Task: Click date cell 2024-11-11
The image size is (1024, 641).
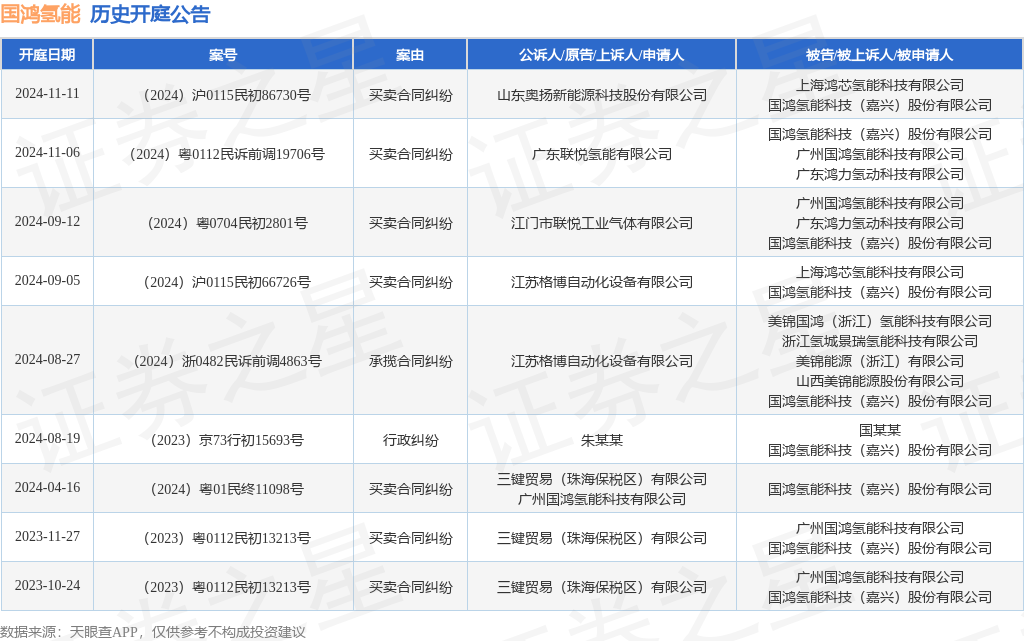Action: pos(47,94)
